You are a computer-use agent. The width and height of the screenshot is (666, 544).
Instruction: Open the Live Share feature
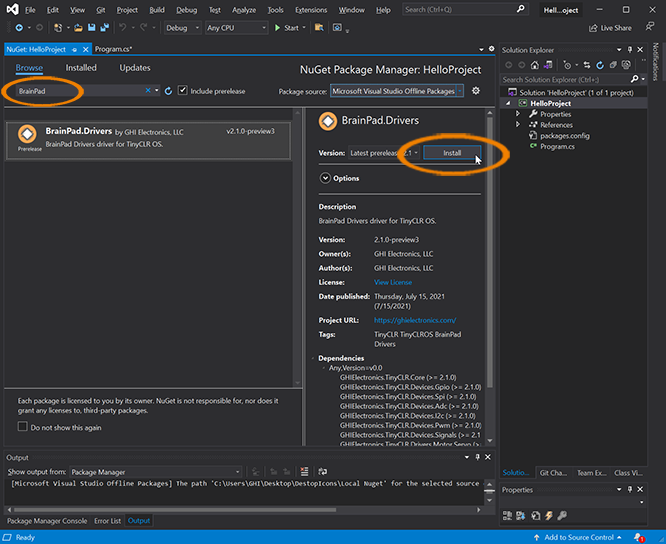610,28
